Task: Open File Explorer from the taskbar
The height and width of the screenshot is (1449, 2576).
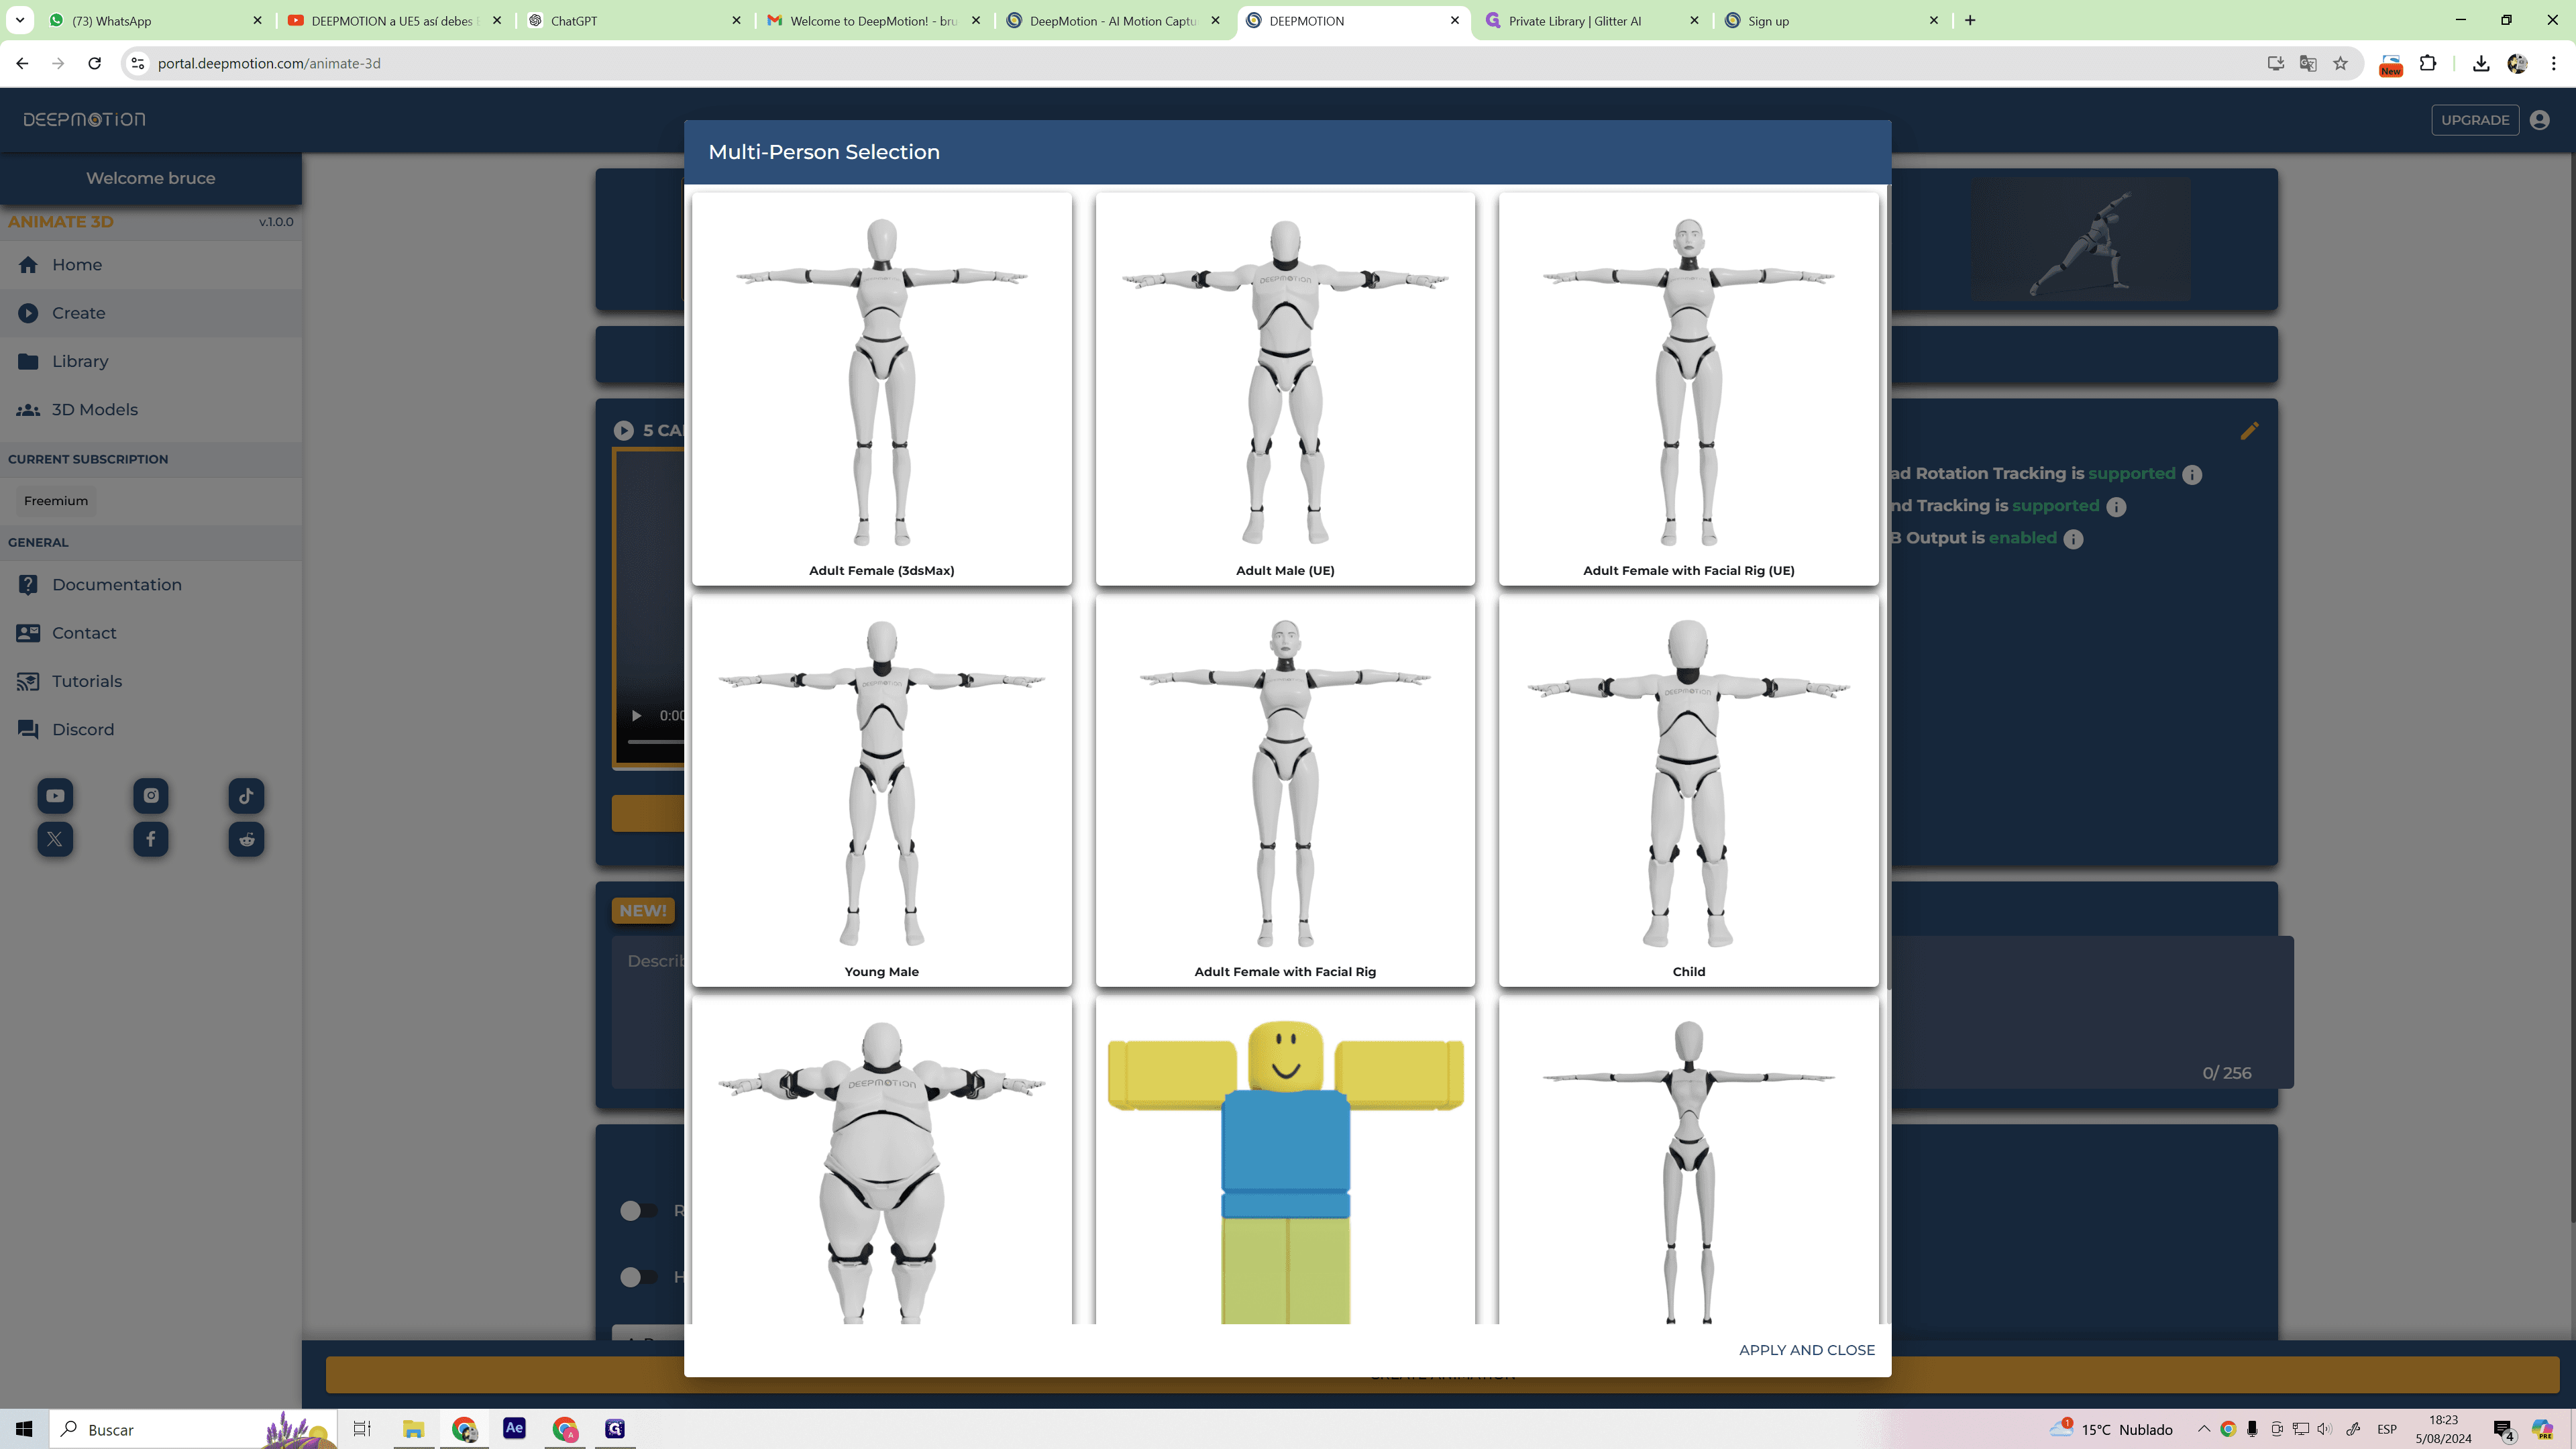Action: [x=413, y=1429]
